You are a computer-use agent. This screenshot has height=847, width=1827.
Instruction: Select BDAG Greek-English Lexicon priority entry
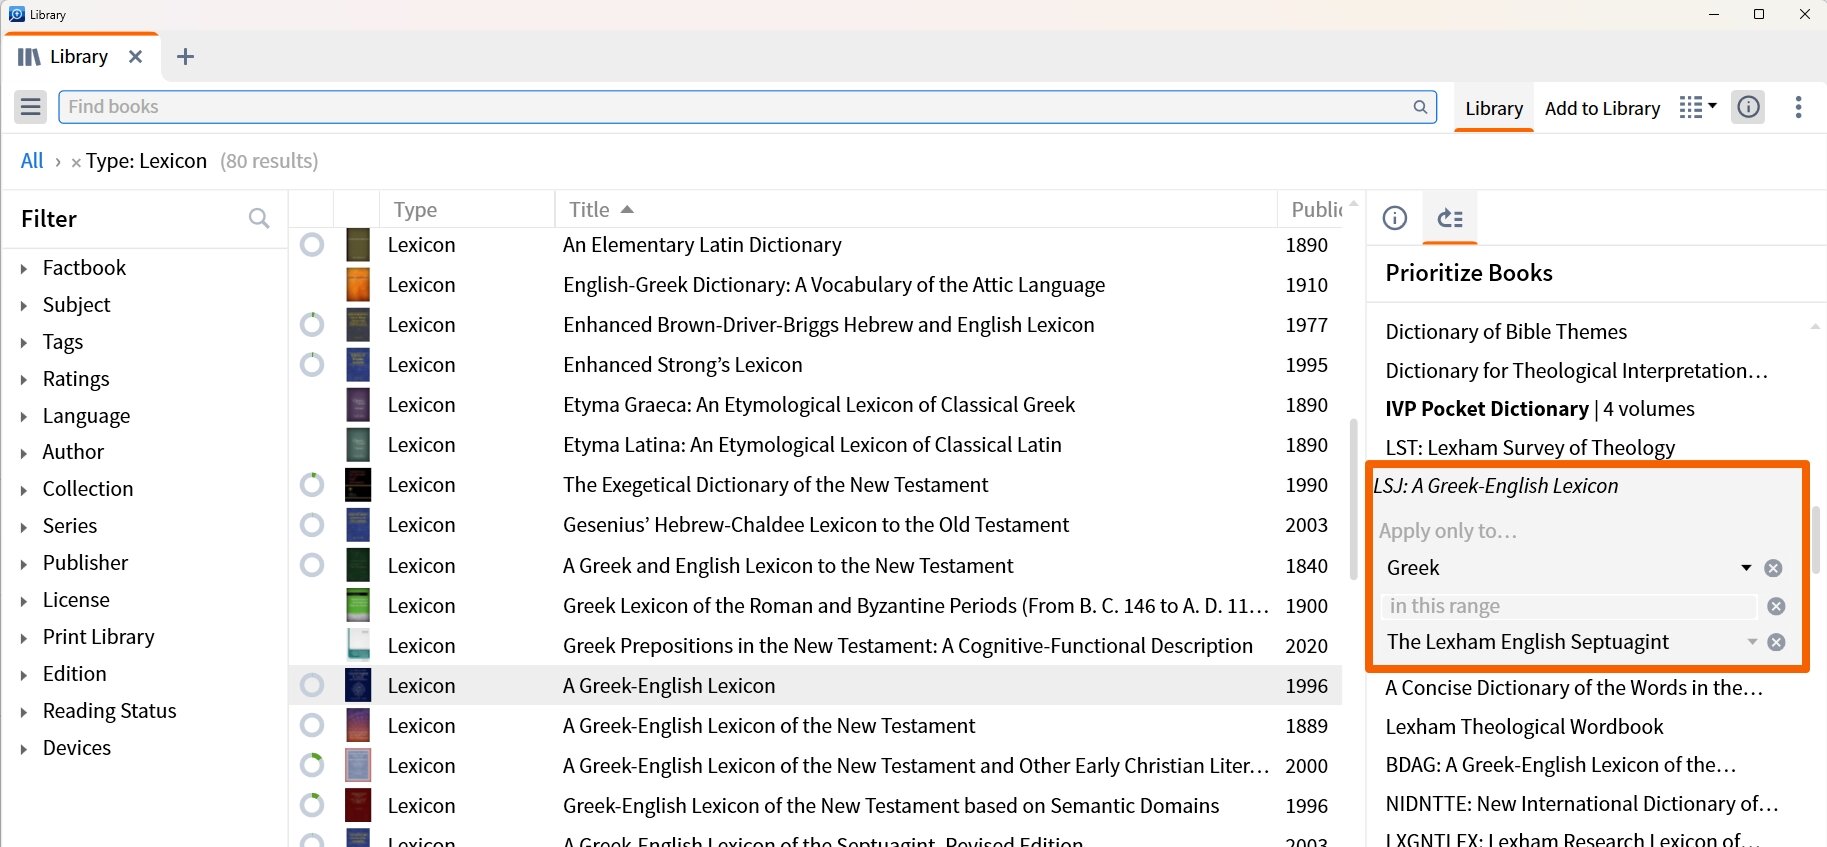tap(1560, 765)
